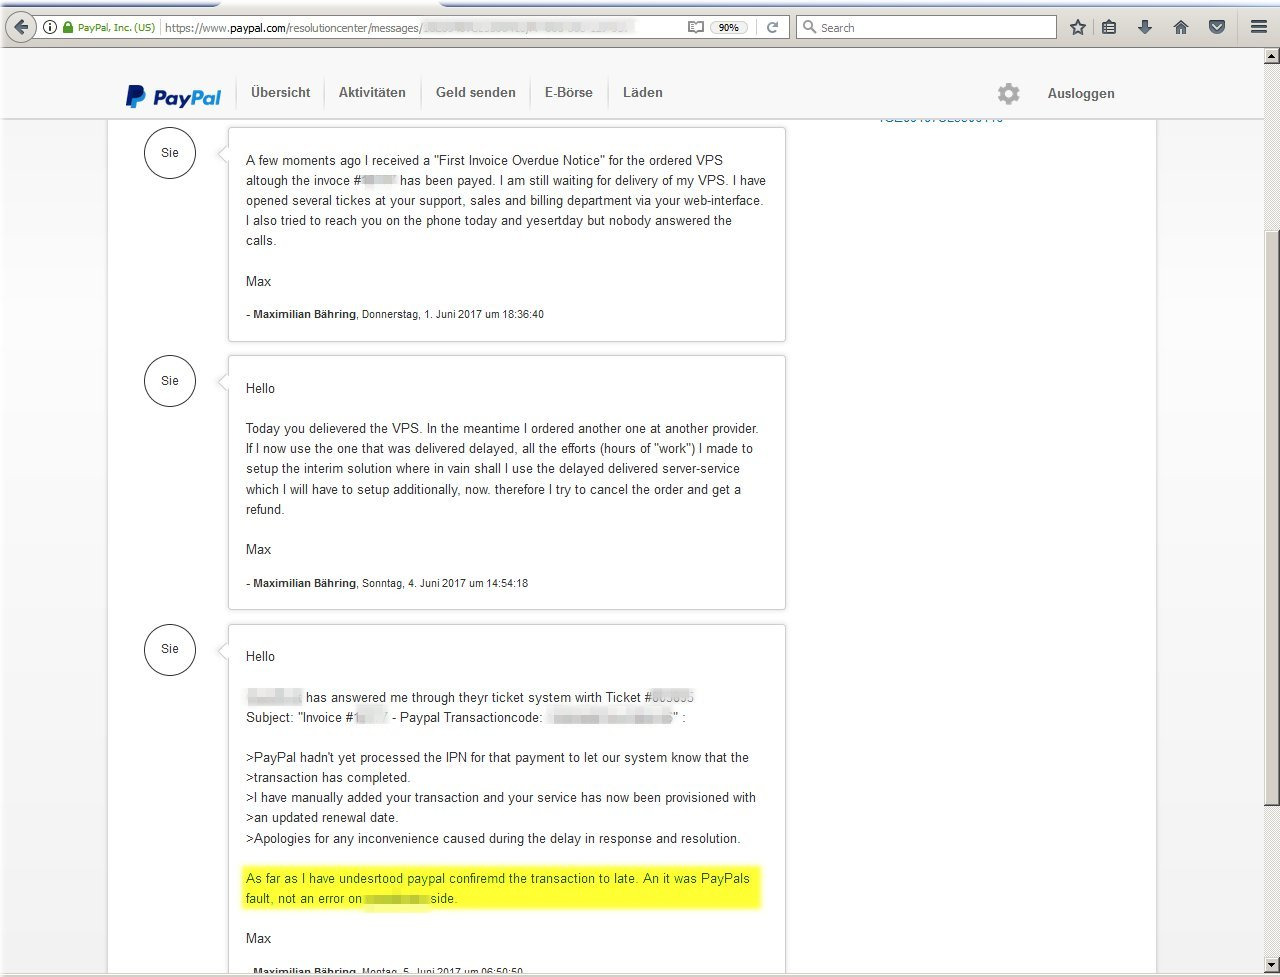Go to the browser home icon
Screen dimensions: 1280x977
1181,28
